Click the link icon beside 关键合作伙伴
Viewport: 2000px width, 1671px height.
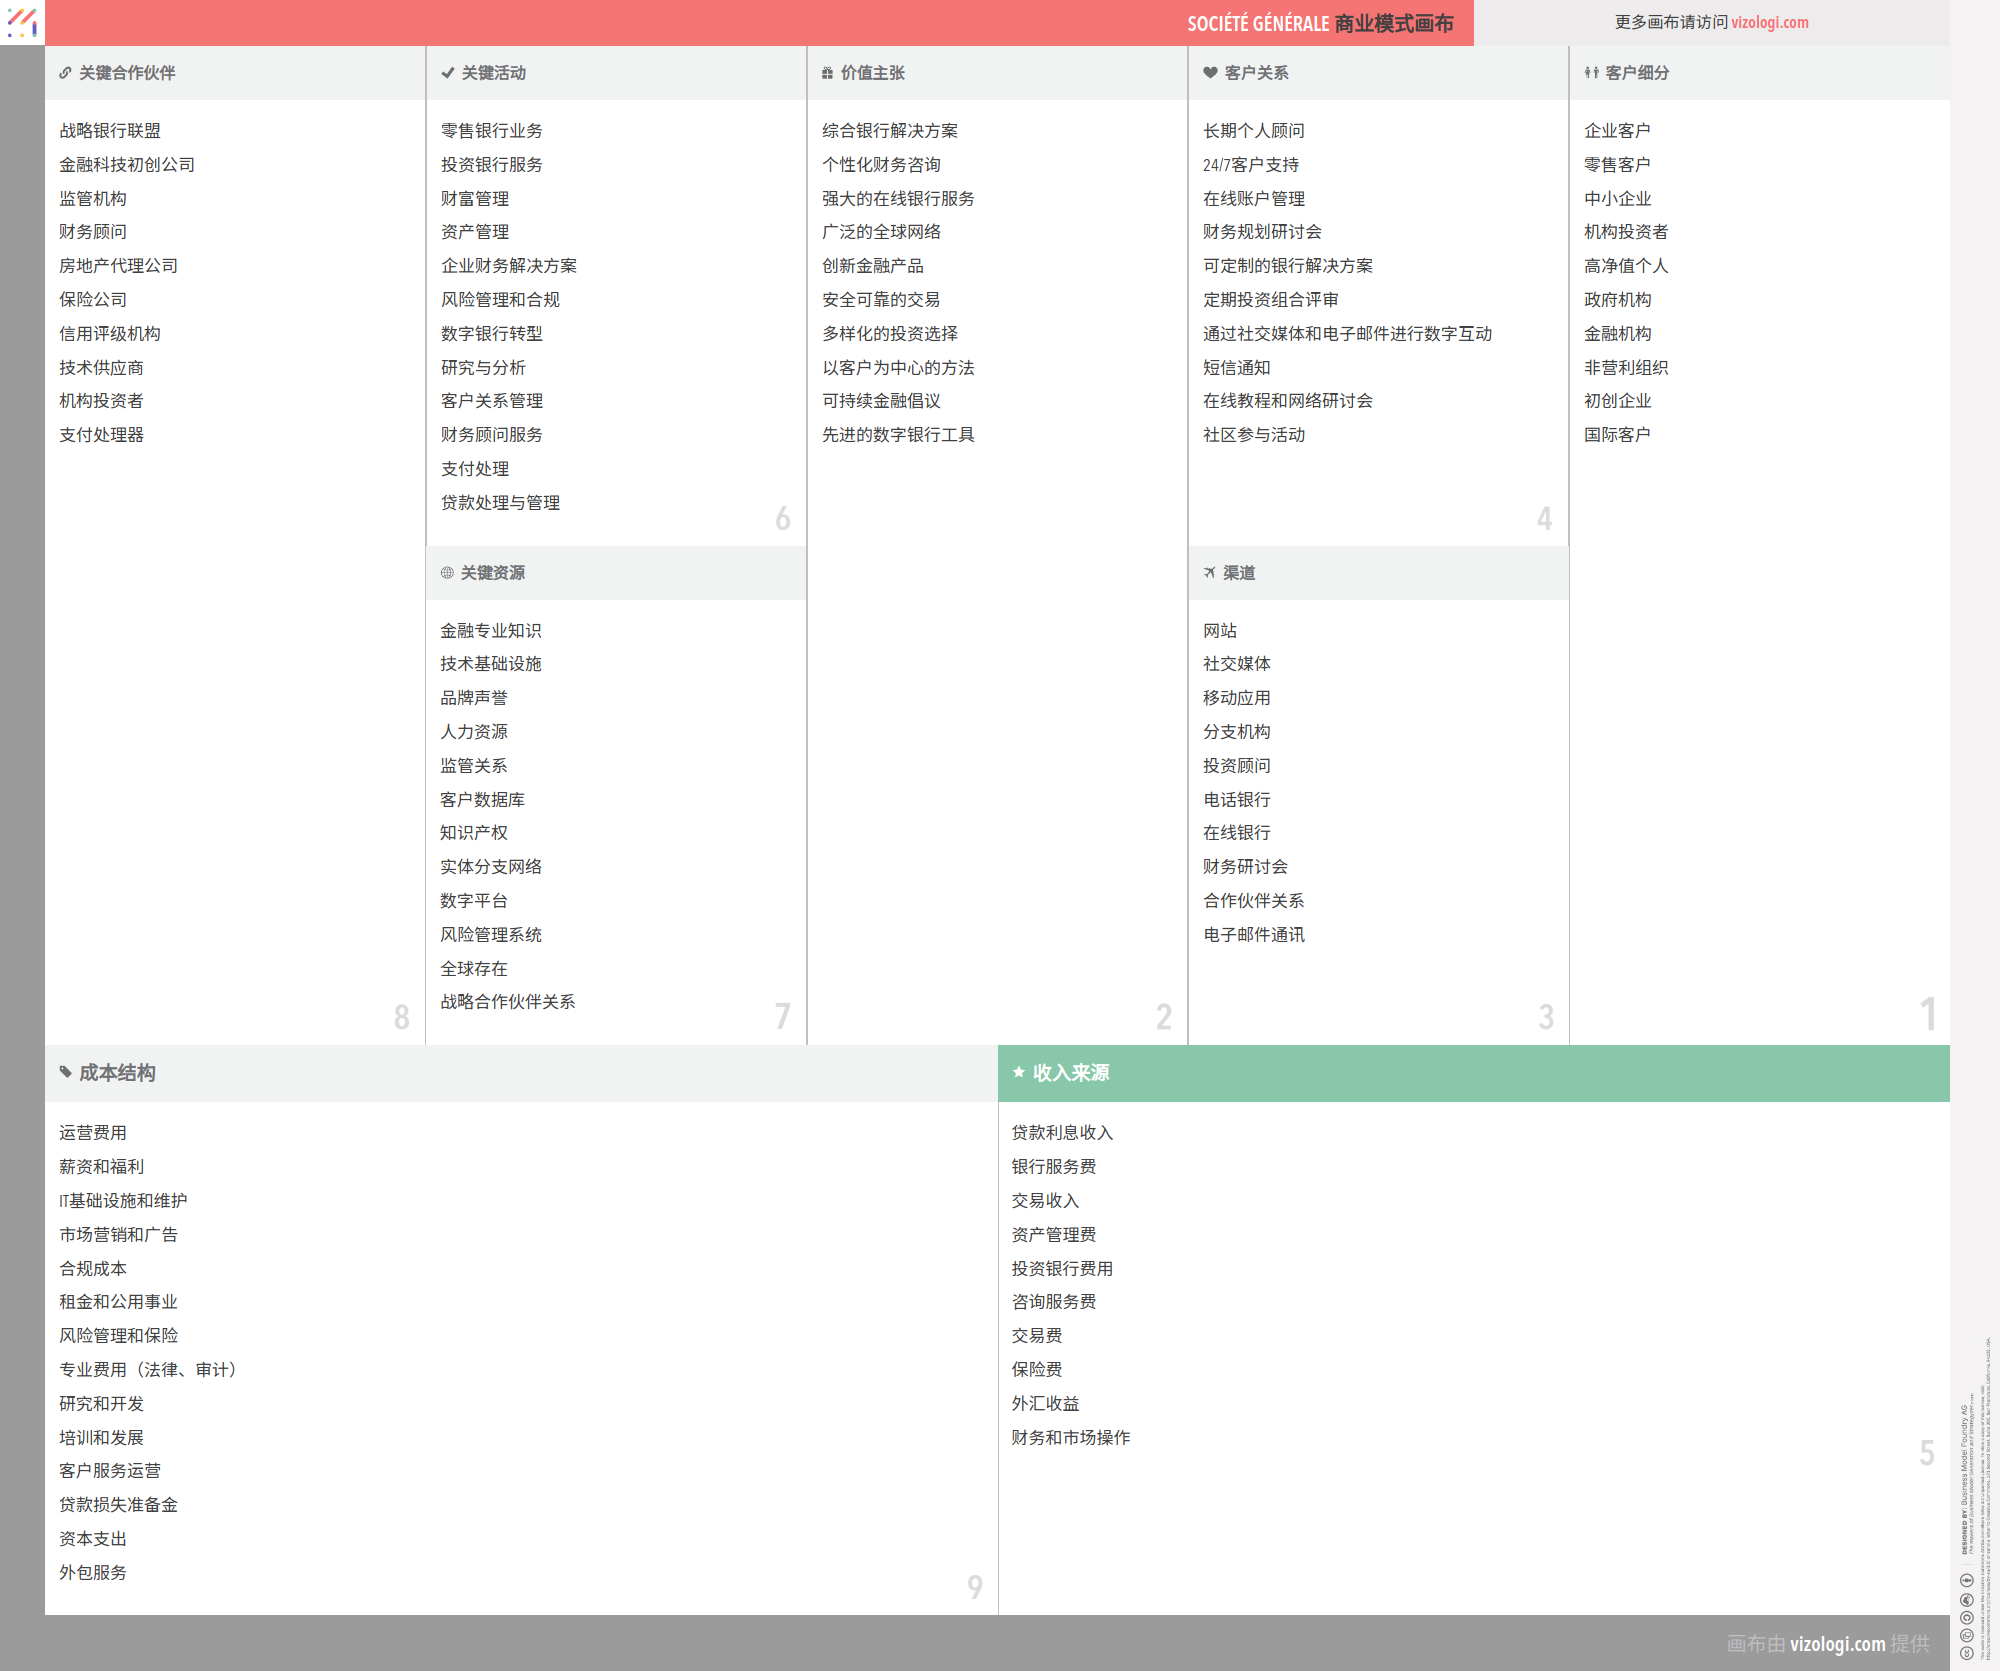(x=65, y=73)
